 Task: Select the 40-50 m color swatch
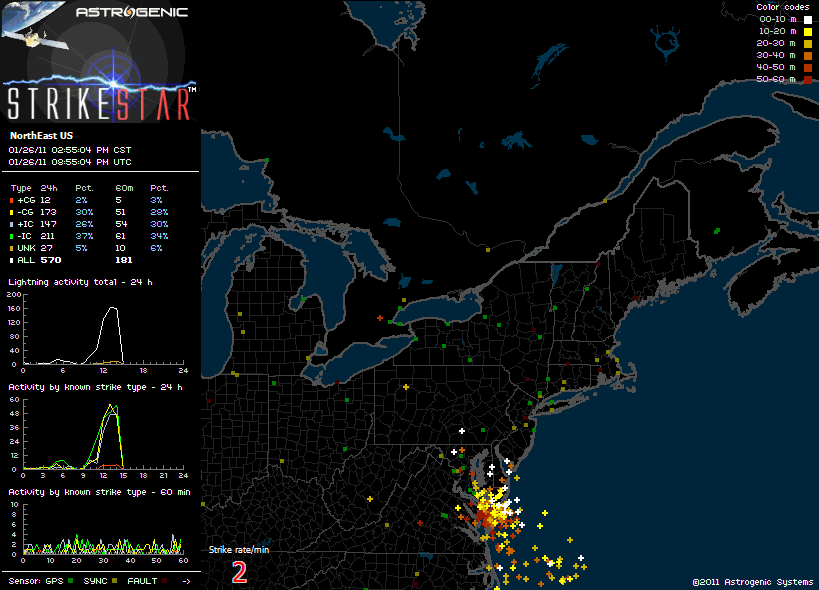(x=808, y=68)
